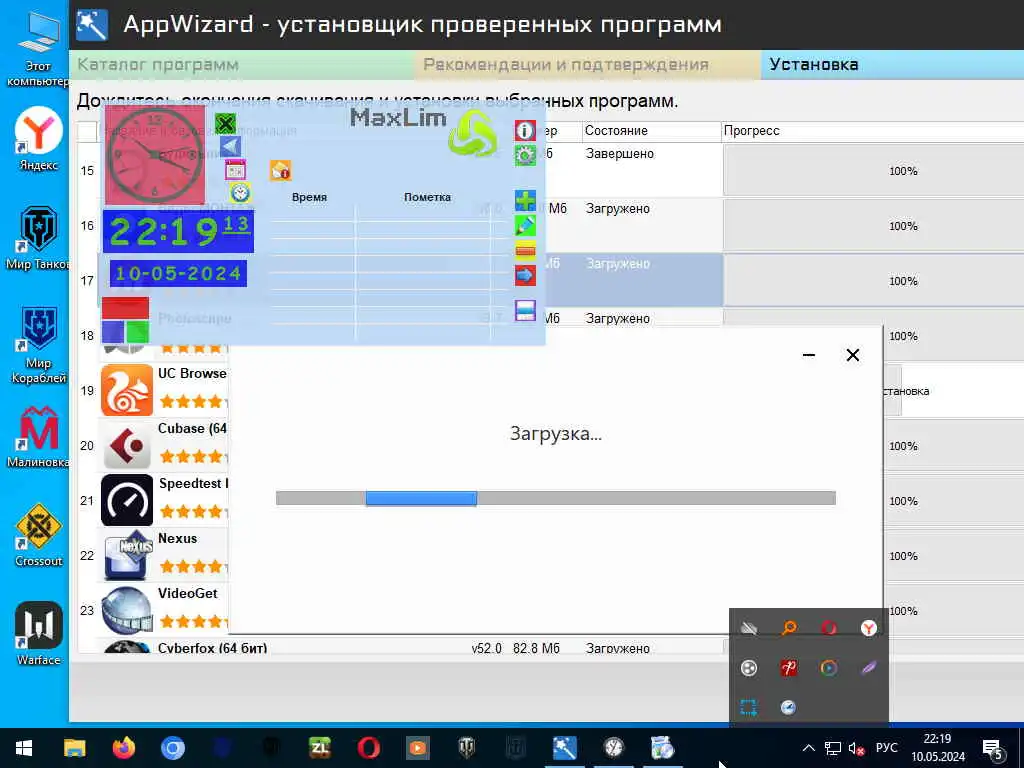
Task: Open Яндекс browser desktop shortcut
Action: pyautogui.click(x=38, y=139)
